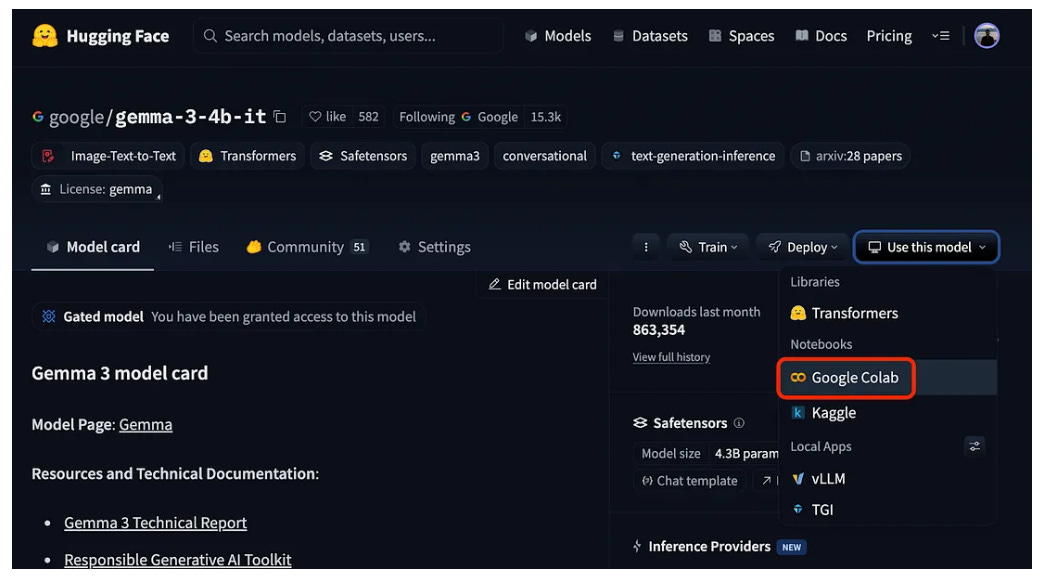Click the external arrow beside Chat template
The width and height of the screenshot is (1048, 579).
coord(767,481)
